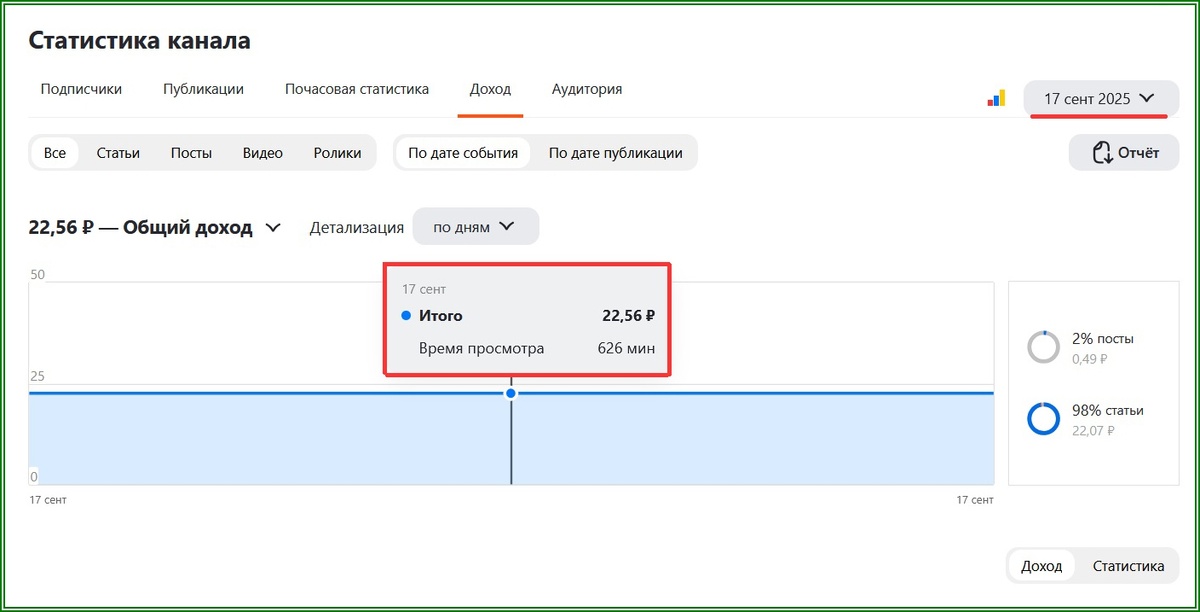Select the Доход tab
The image size is (1200, 612).
[x=490, y=89]
